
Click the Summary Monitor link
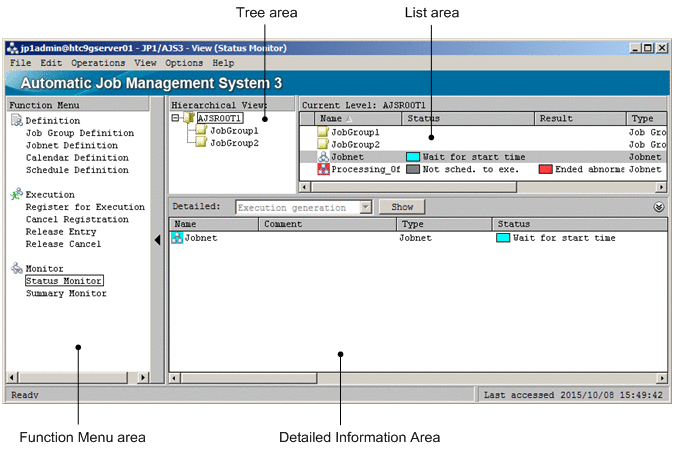pyautogui.click(x=66, y=294)
